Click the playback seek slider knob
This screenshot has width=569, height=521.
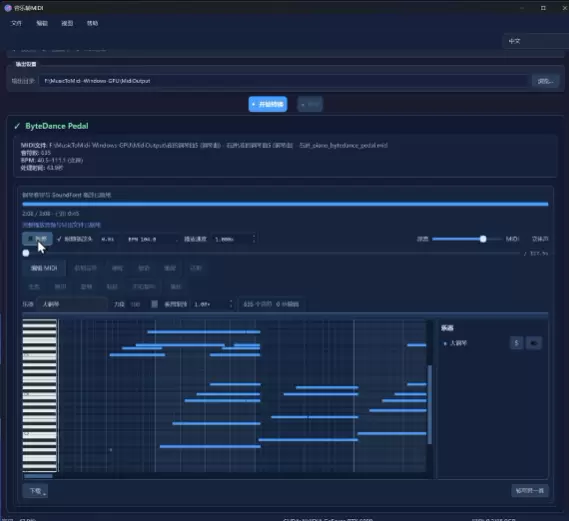click(26, 253)
